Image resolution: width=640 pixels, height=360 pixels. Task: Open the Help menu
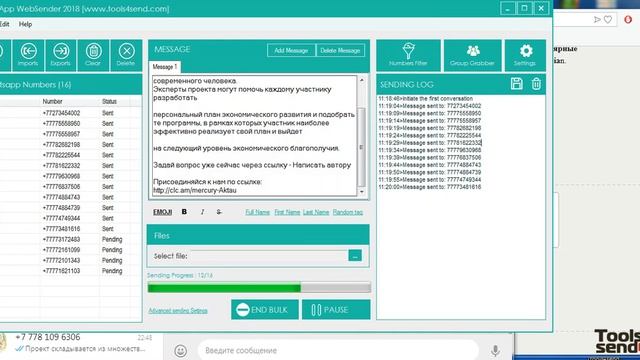[x=25, y=24]
